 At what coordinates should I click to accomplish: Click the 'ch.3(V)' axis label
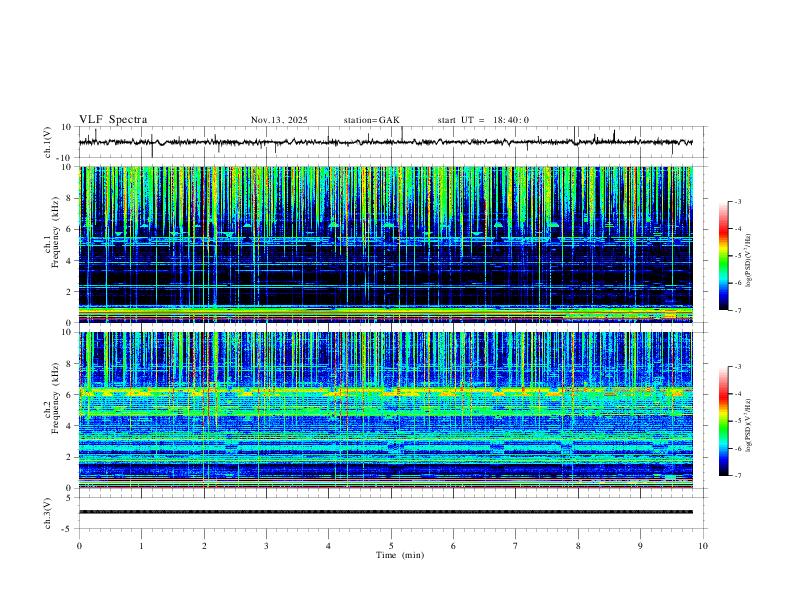pos(48,513)
